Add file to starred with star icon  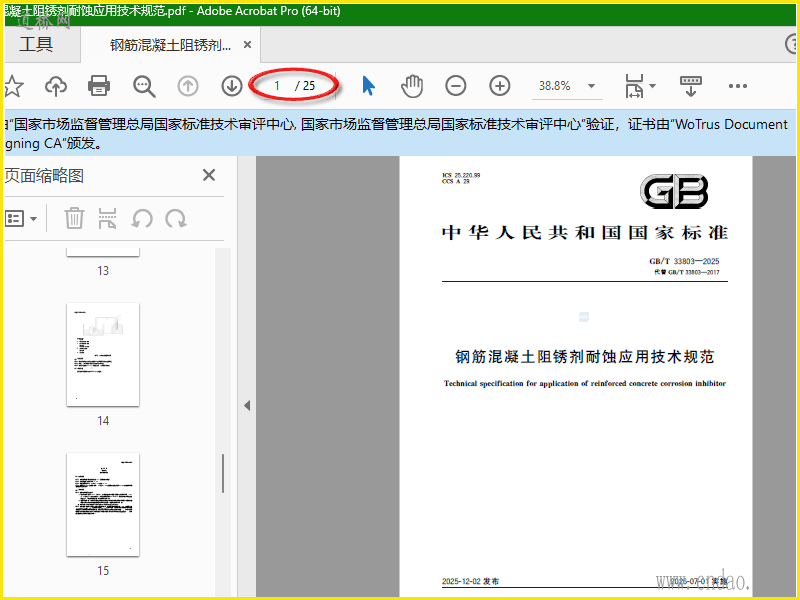tap(13, 86)
